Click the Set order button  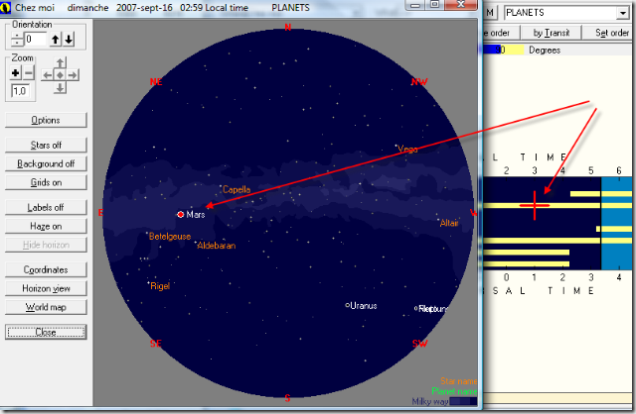tap(612, 32)
